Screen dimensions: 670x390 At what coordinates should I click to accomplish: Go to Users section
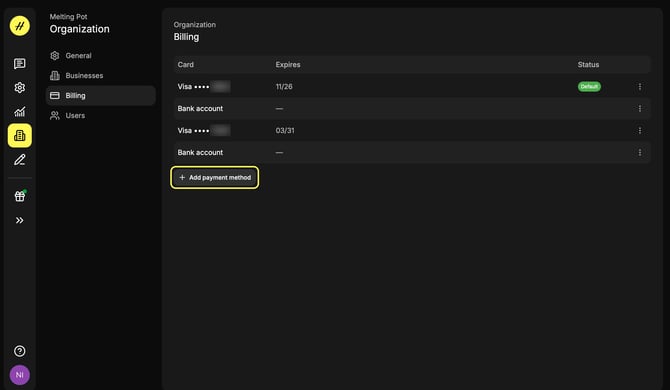[x=100, y=115]
